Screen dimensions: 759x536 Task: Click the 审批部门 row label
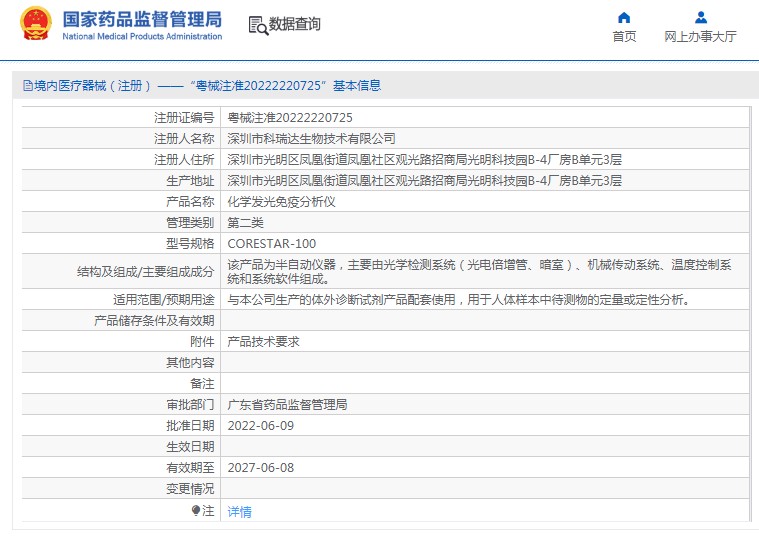190,405
